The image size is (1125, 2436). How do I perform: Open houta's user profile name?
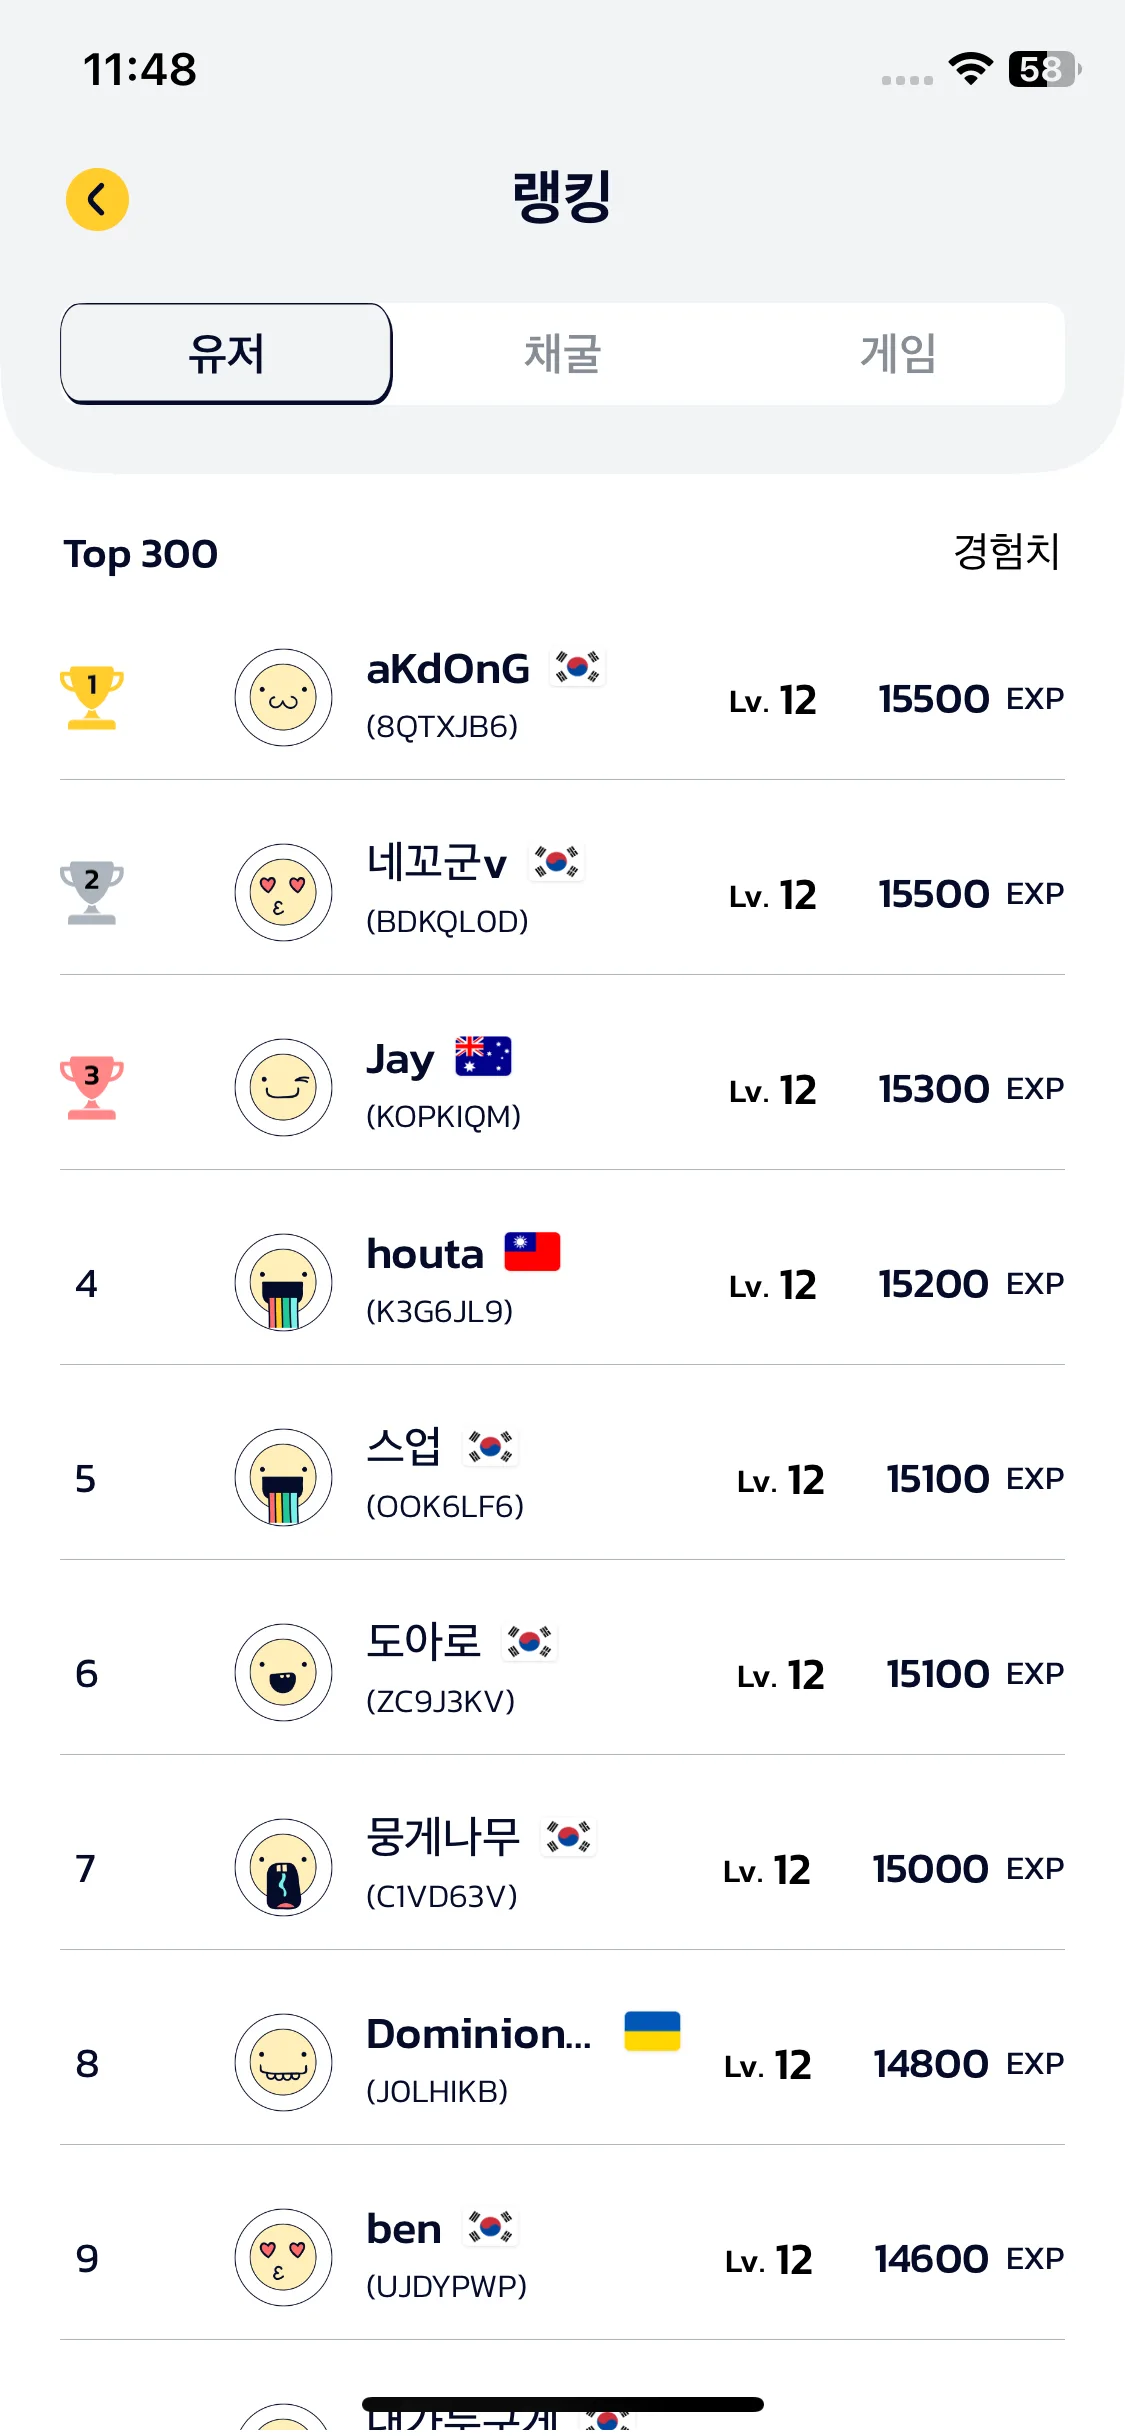[425, 1254]
